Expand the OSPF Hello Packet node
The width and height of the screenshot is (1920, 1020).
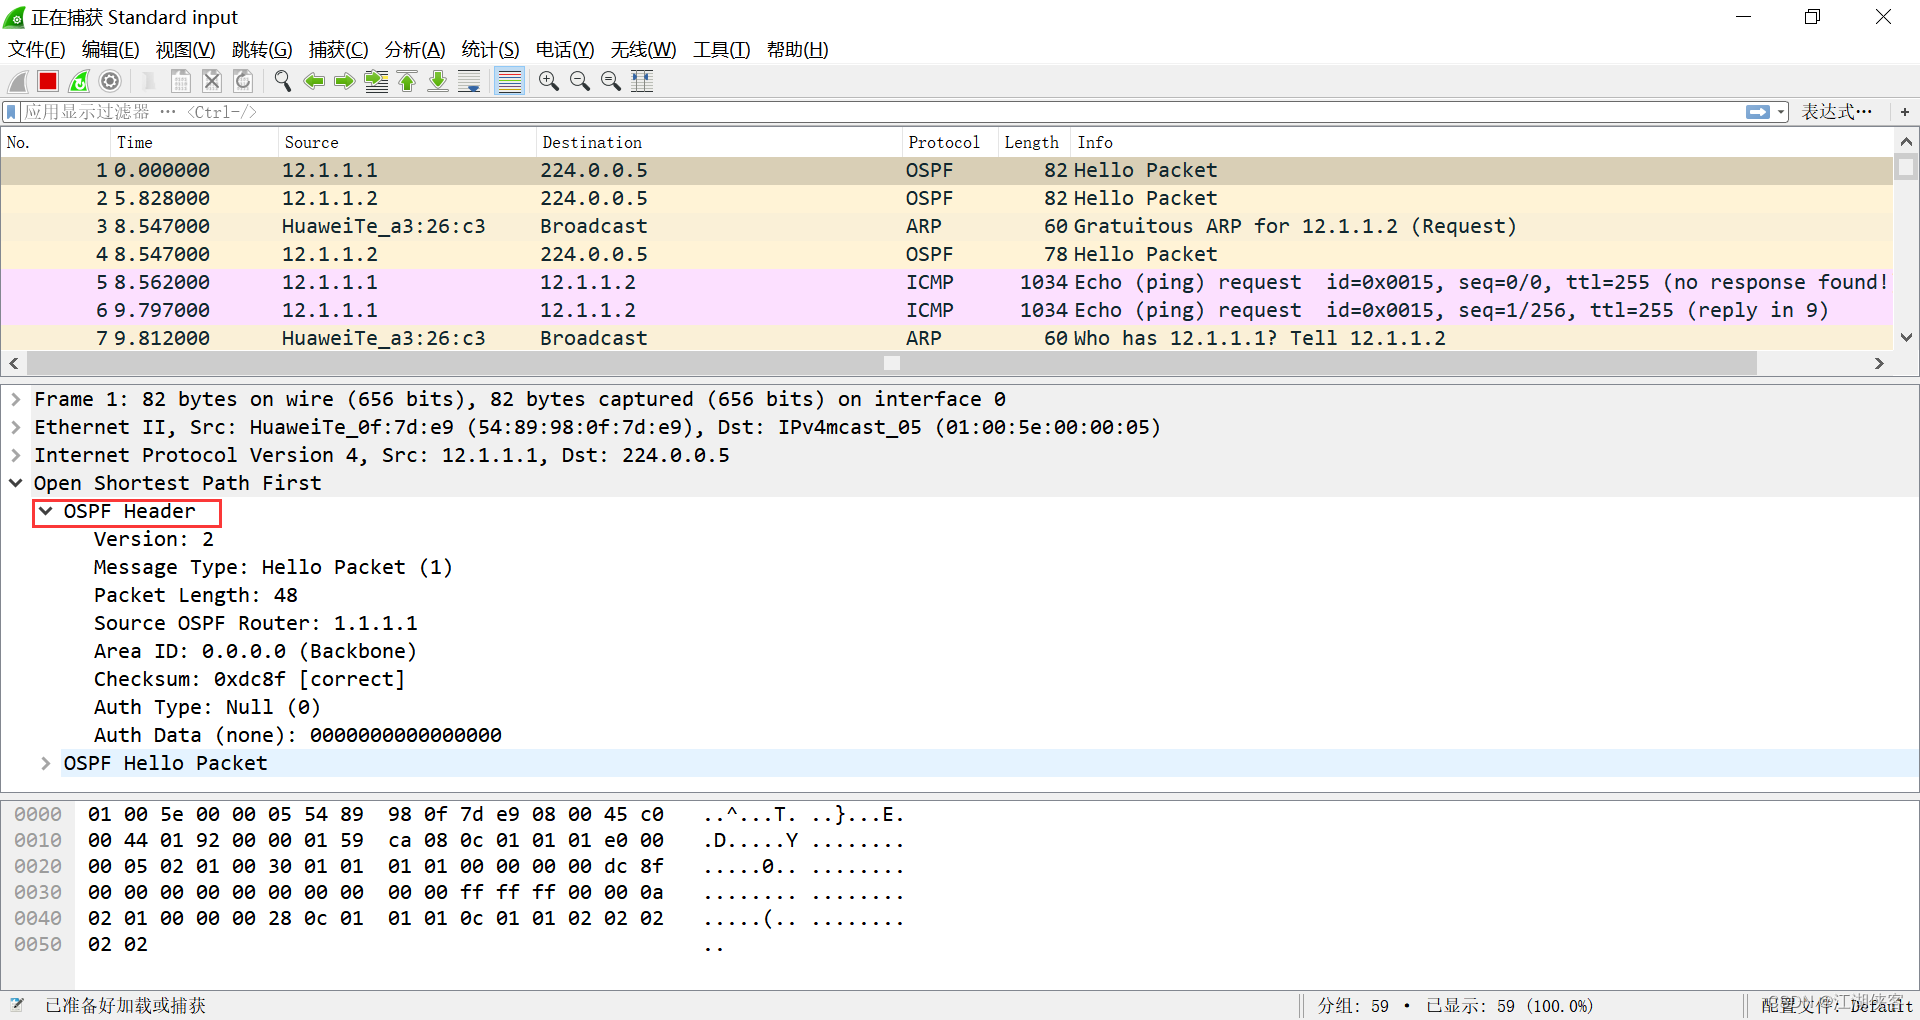(46, 763)
